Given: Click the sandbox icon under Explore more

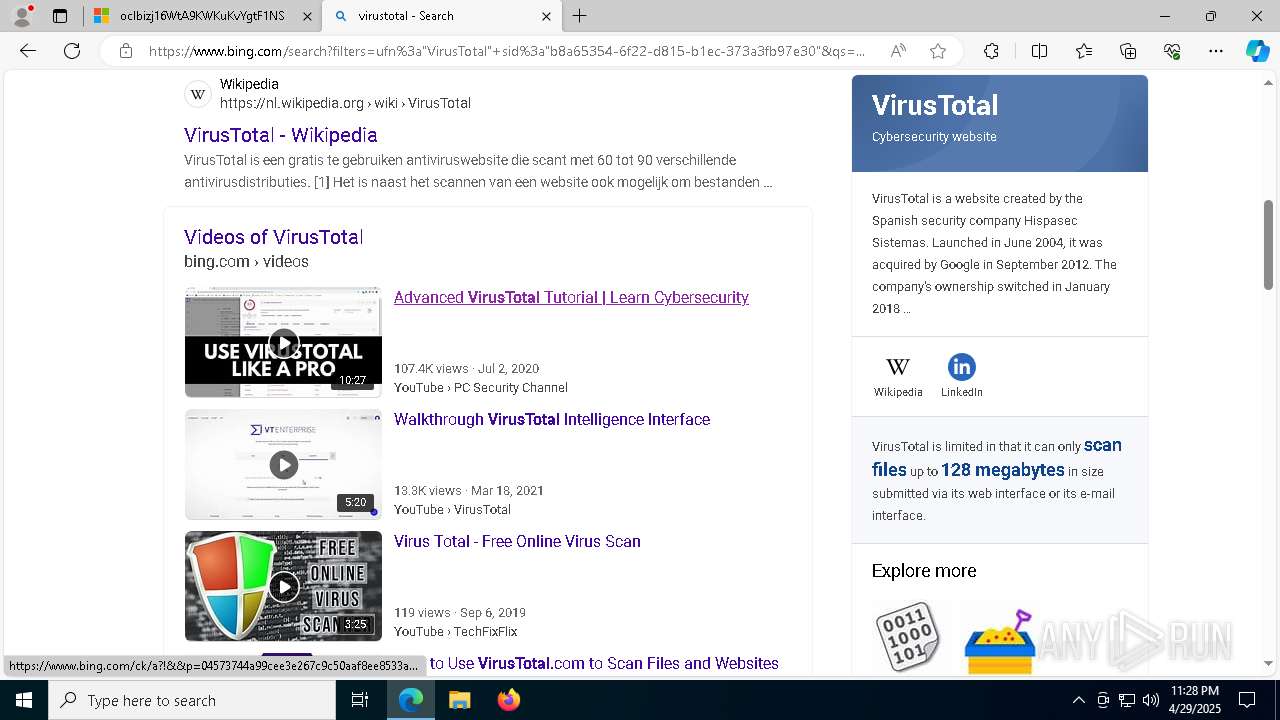Looking at the screenshot, I should [999, 641].
